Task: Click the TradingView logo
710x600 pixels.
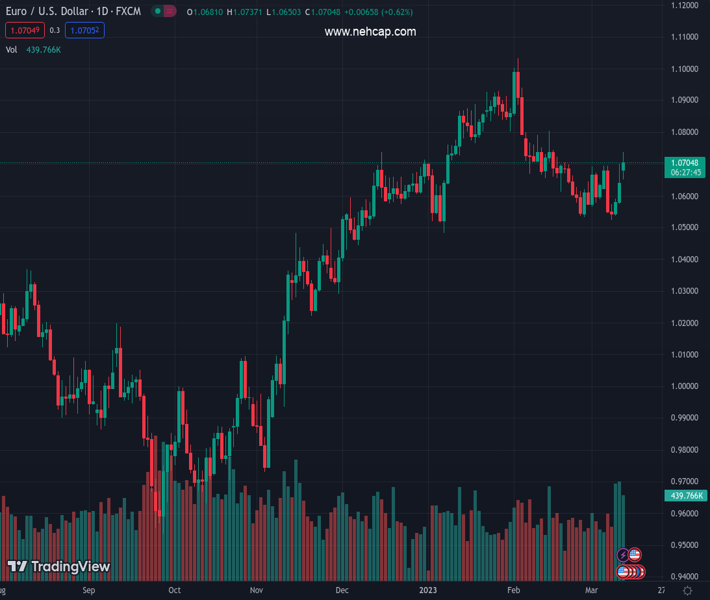Action: [x=58, y=567]
